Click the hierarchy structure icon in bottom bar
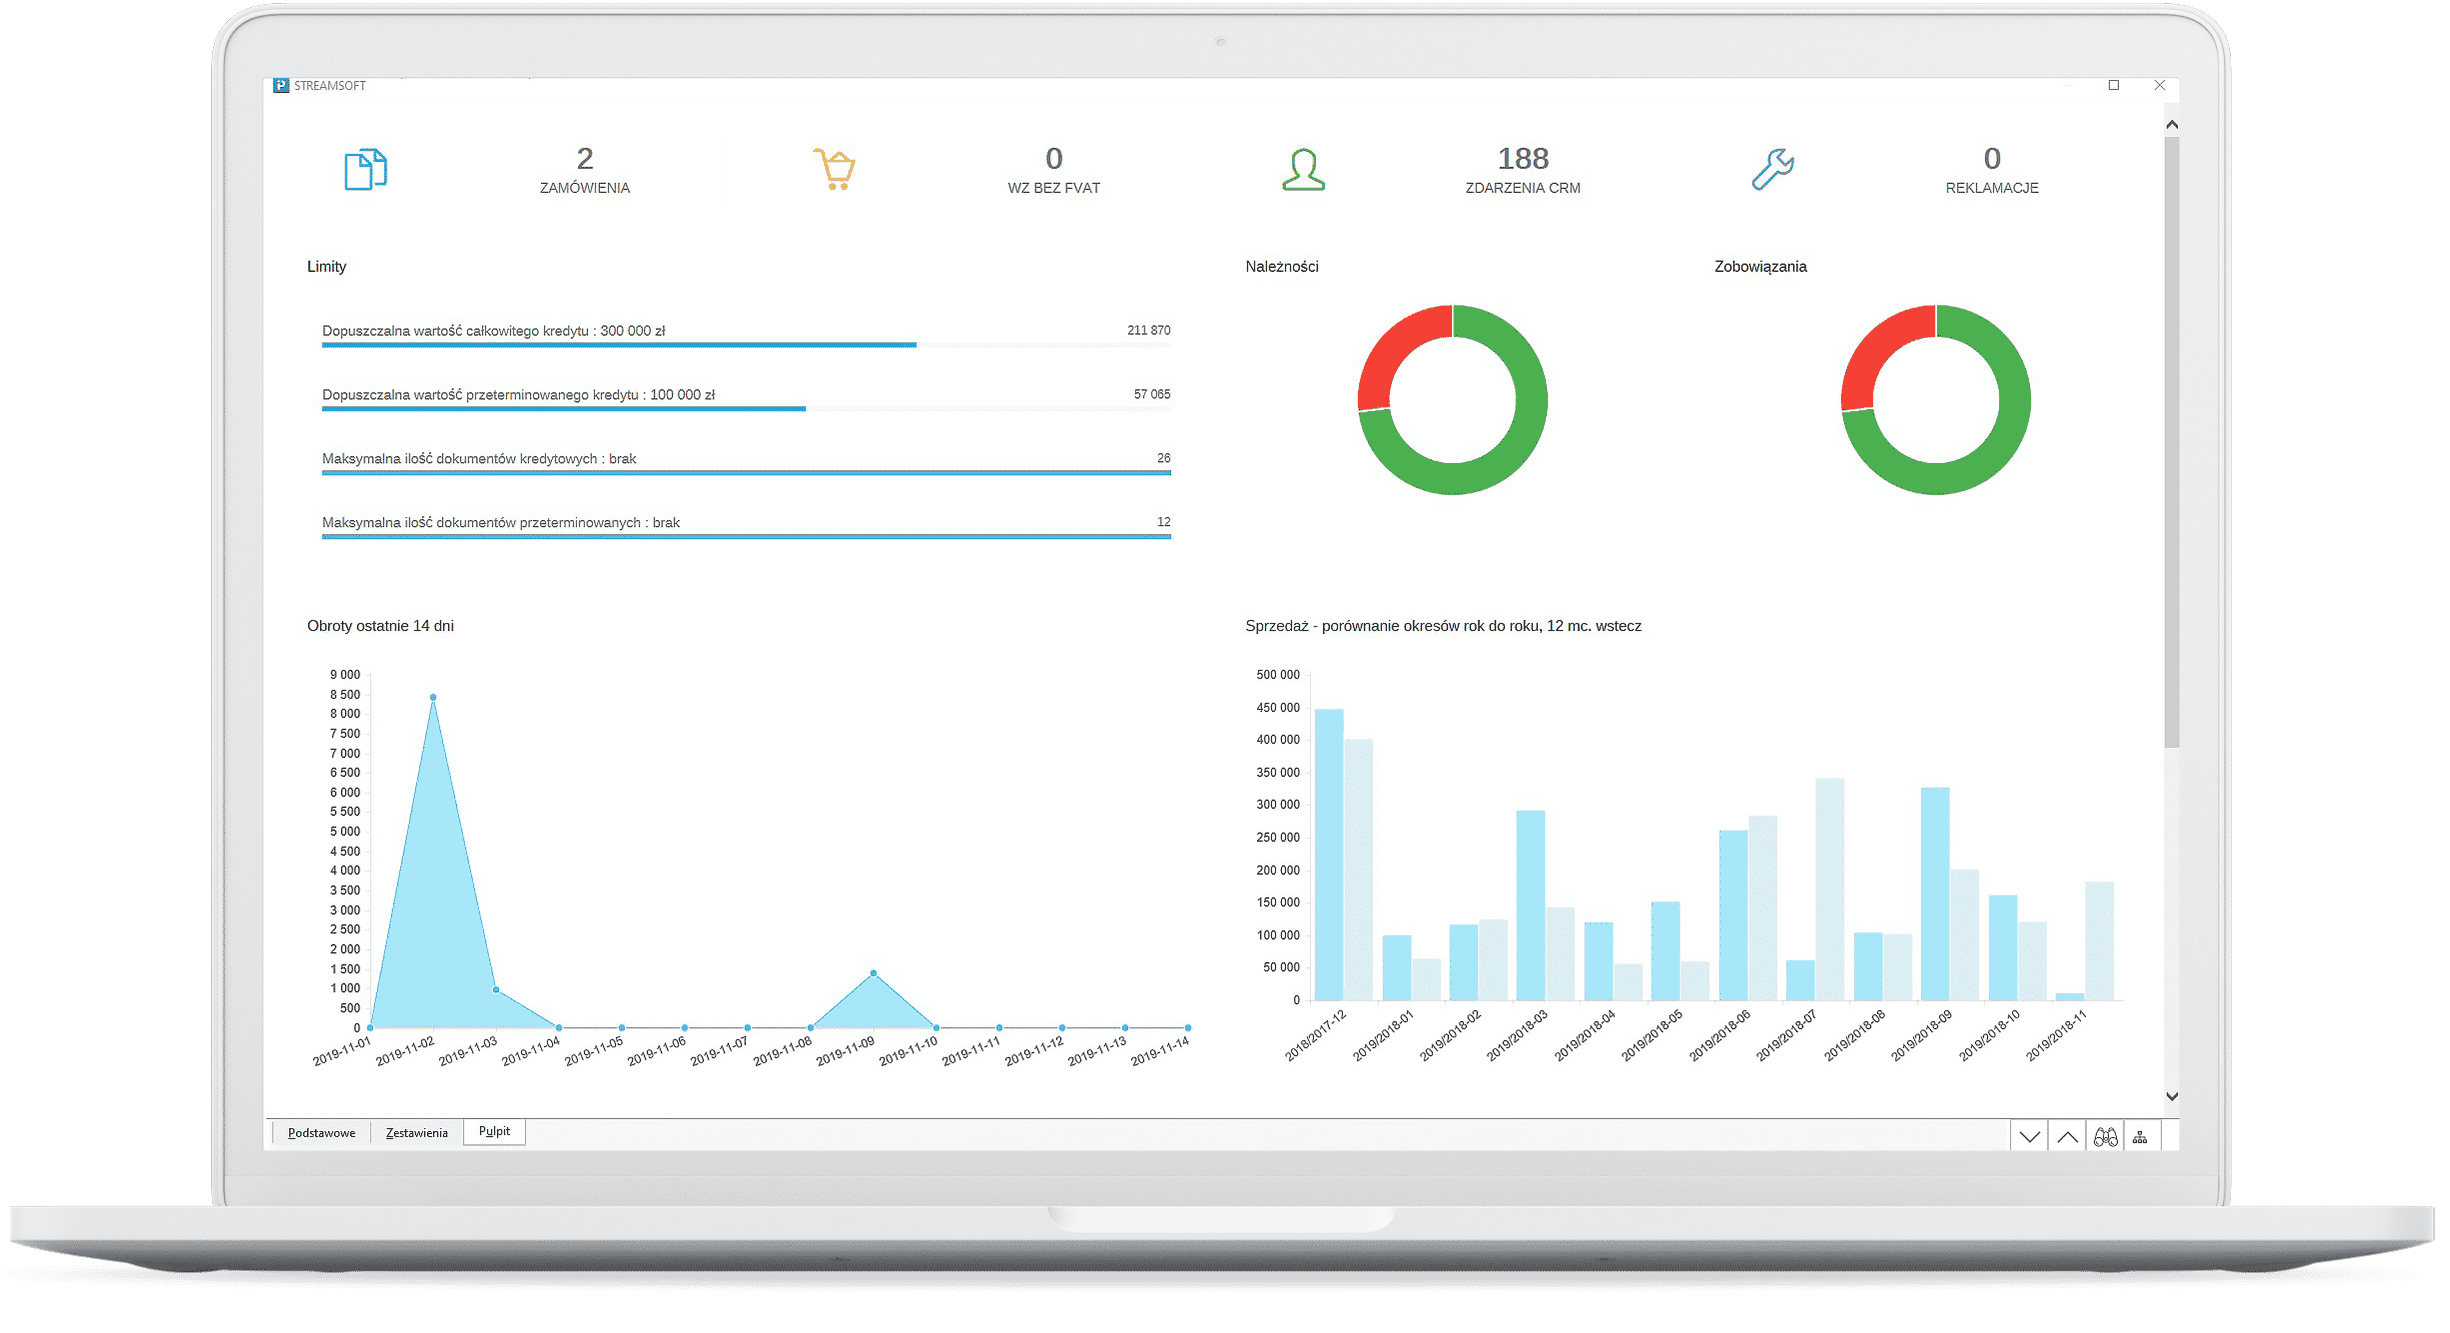 (x=2140, y=1137)
